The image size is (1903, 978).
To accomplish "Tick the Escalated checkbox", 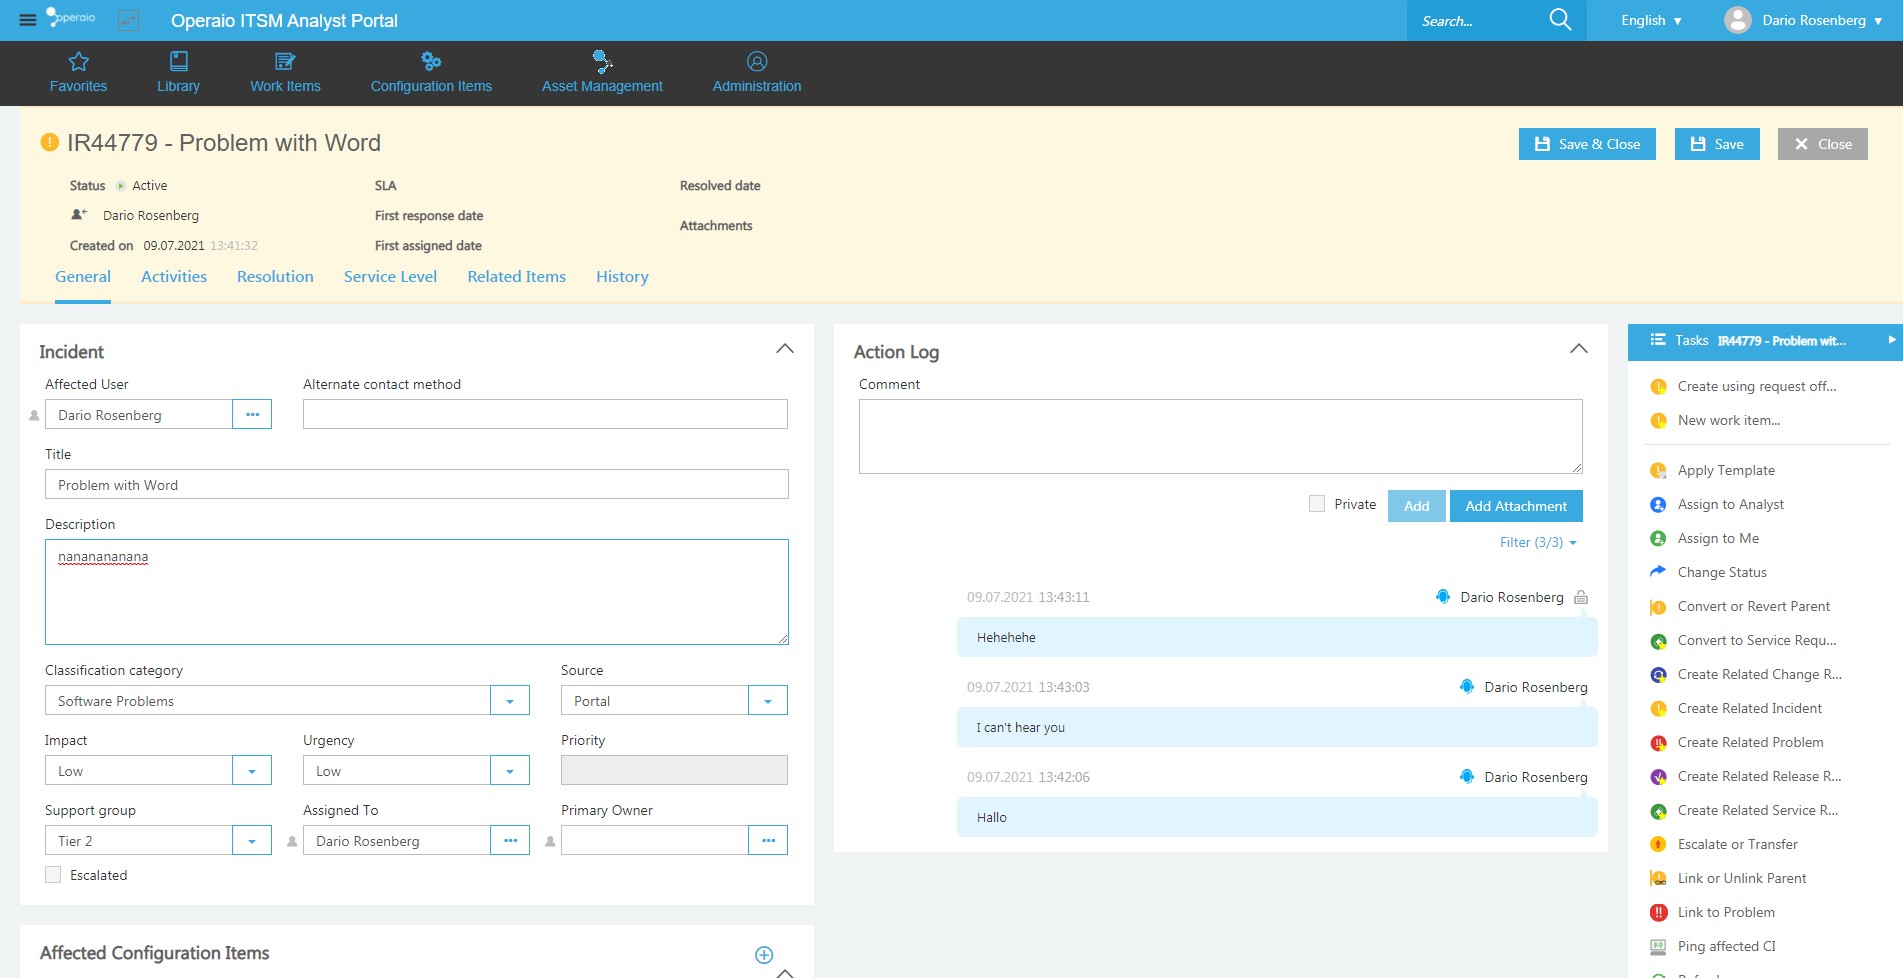I will pos(53,875).
